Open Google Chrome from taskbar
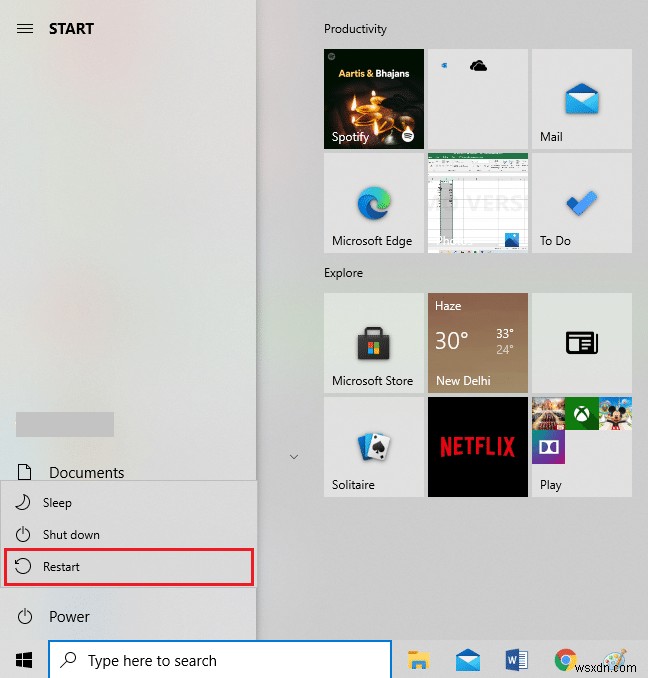This screenshot has height=678, width=648. [x=565, y=660]
